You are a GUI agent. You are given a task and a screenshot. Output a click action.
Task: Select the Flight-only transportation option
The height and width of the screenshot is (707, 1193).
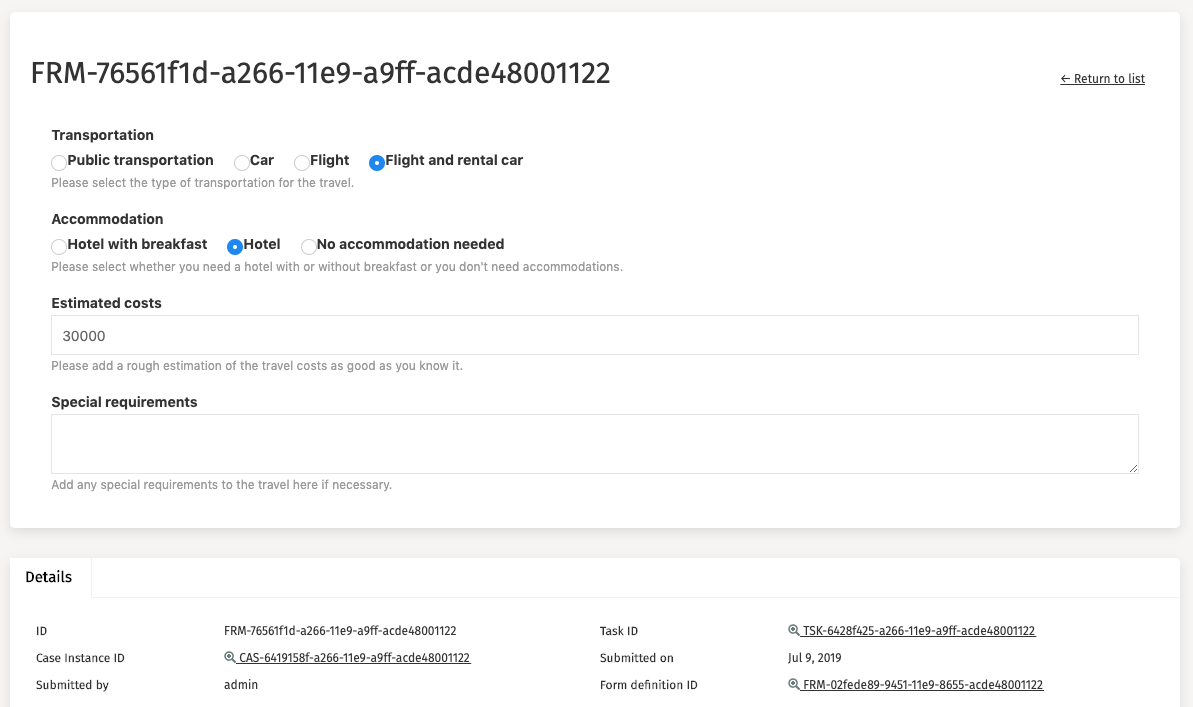[302, 162]
